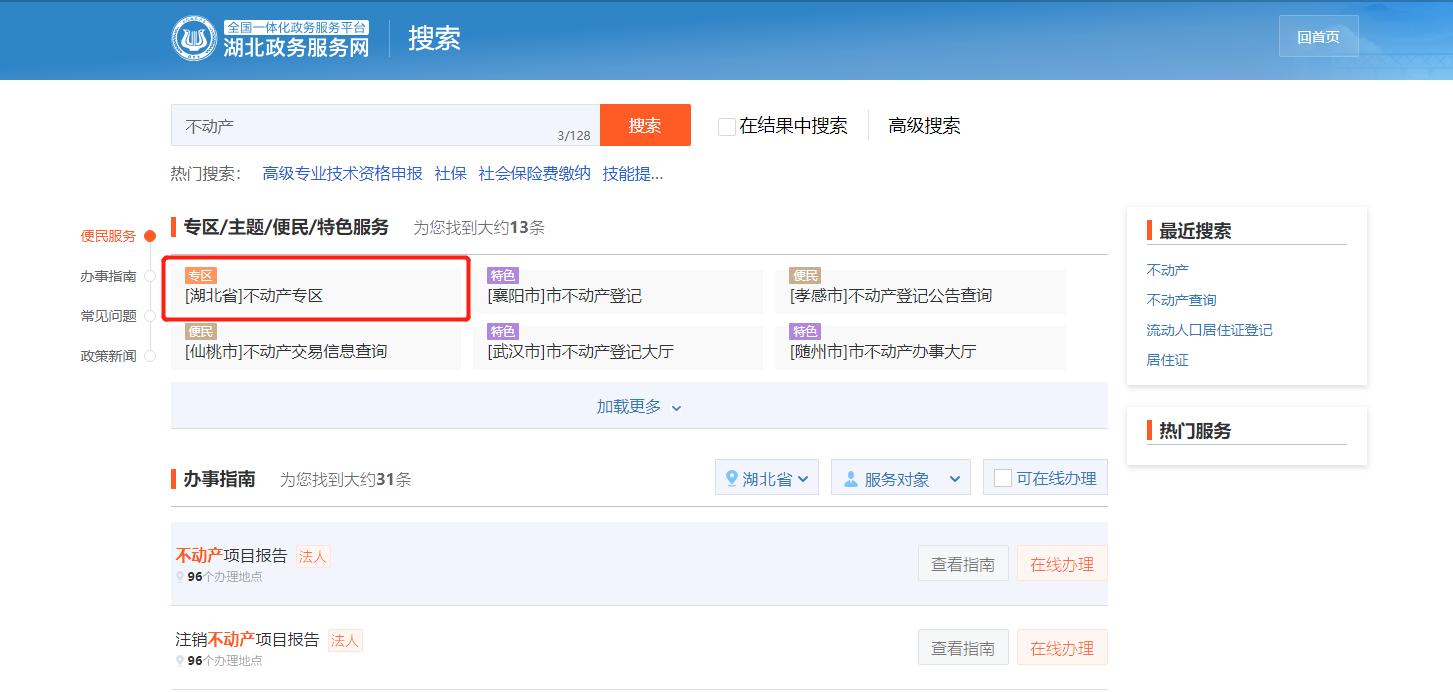Screen dimensions: 1453x692
Task: Click the orange 搜索 button
Action: pyautogui.click(x=645, y=125)
